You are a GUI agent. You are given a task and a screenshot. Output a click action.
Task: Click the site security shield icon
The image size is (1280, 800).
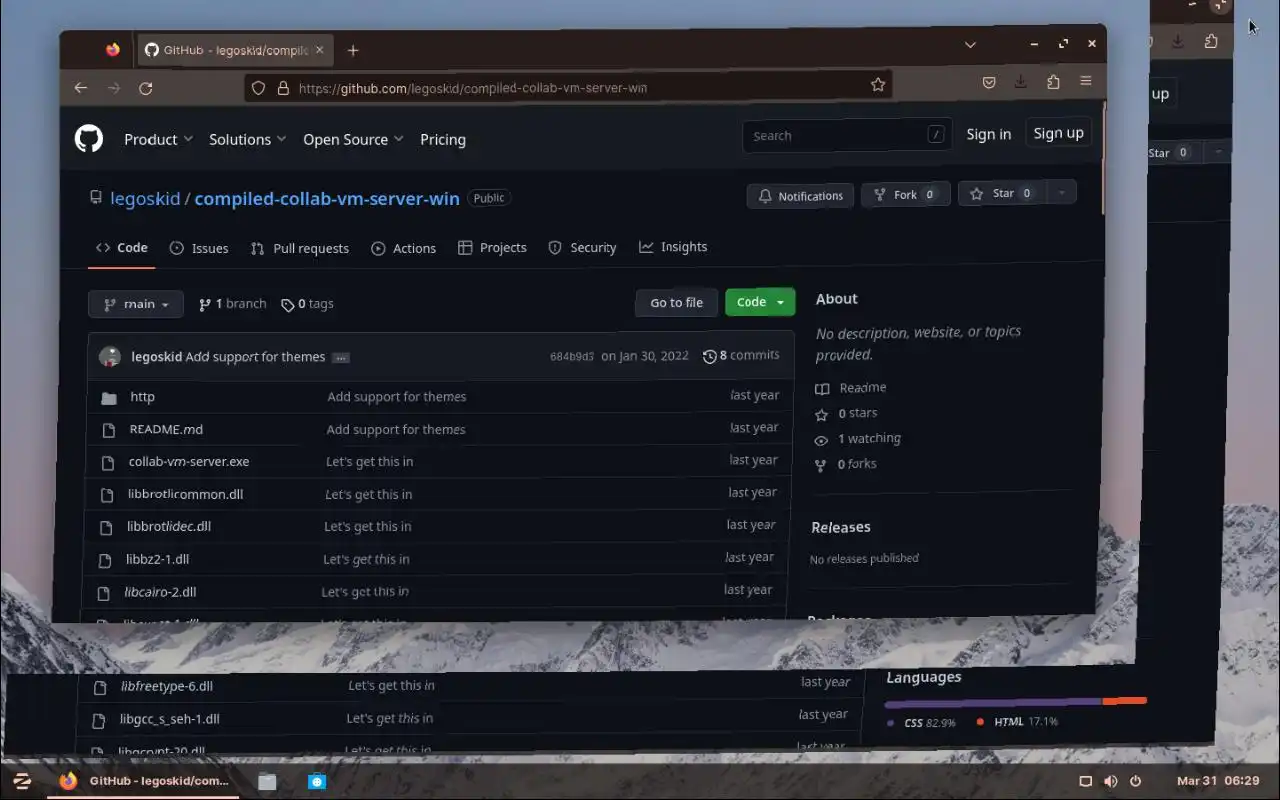click(x=258, y=88)
